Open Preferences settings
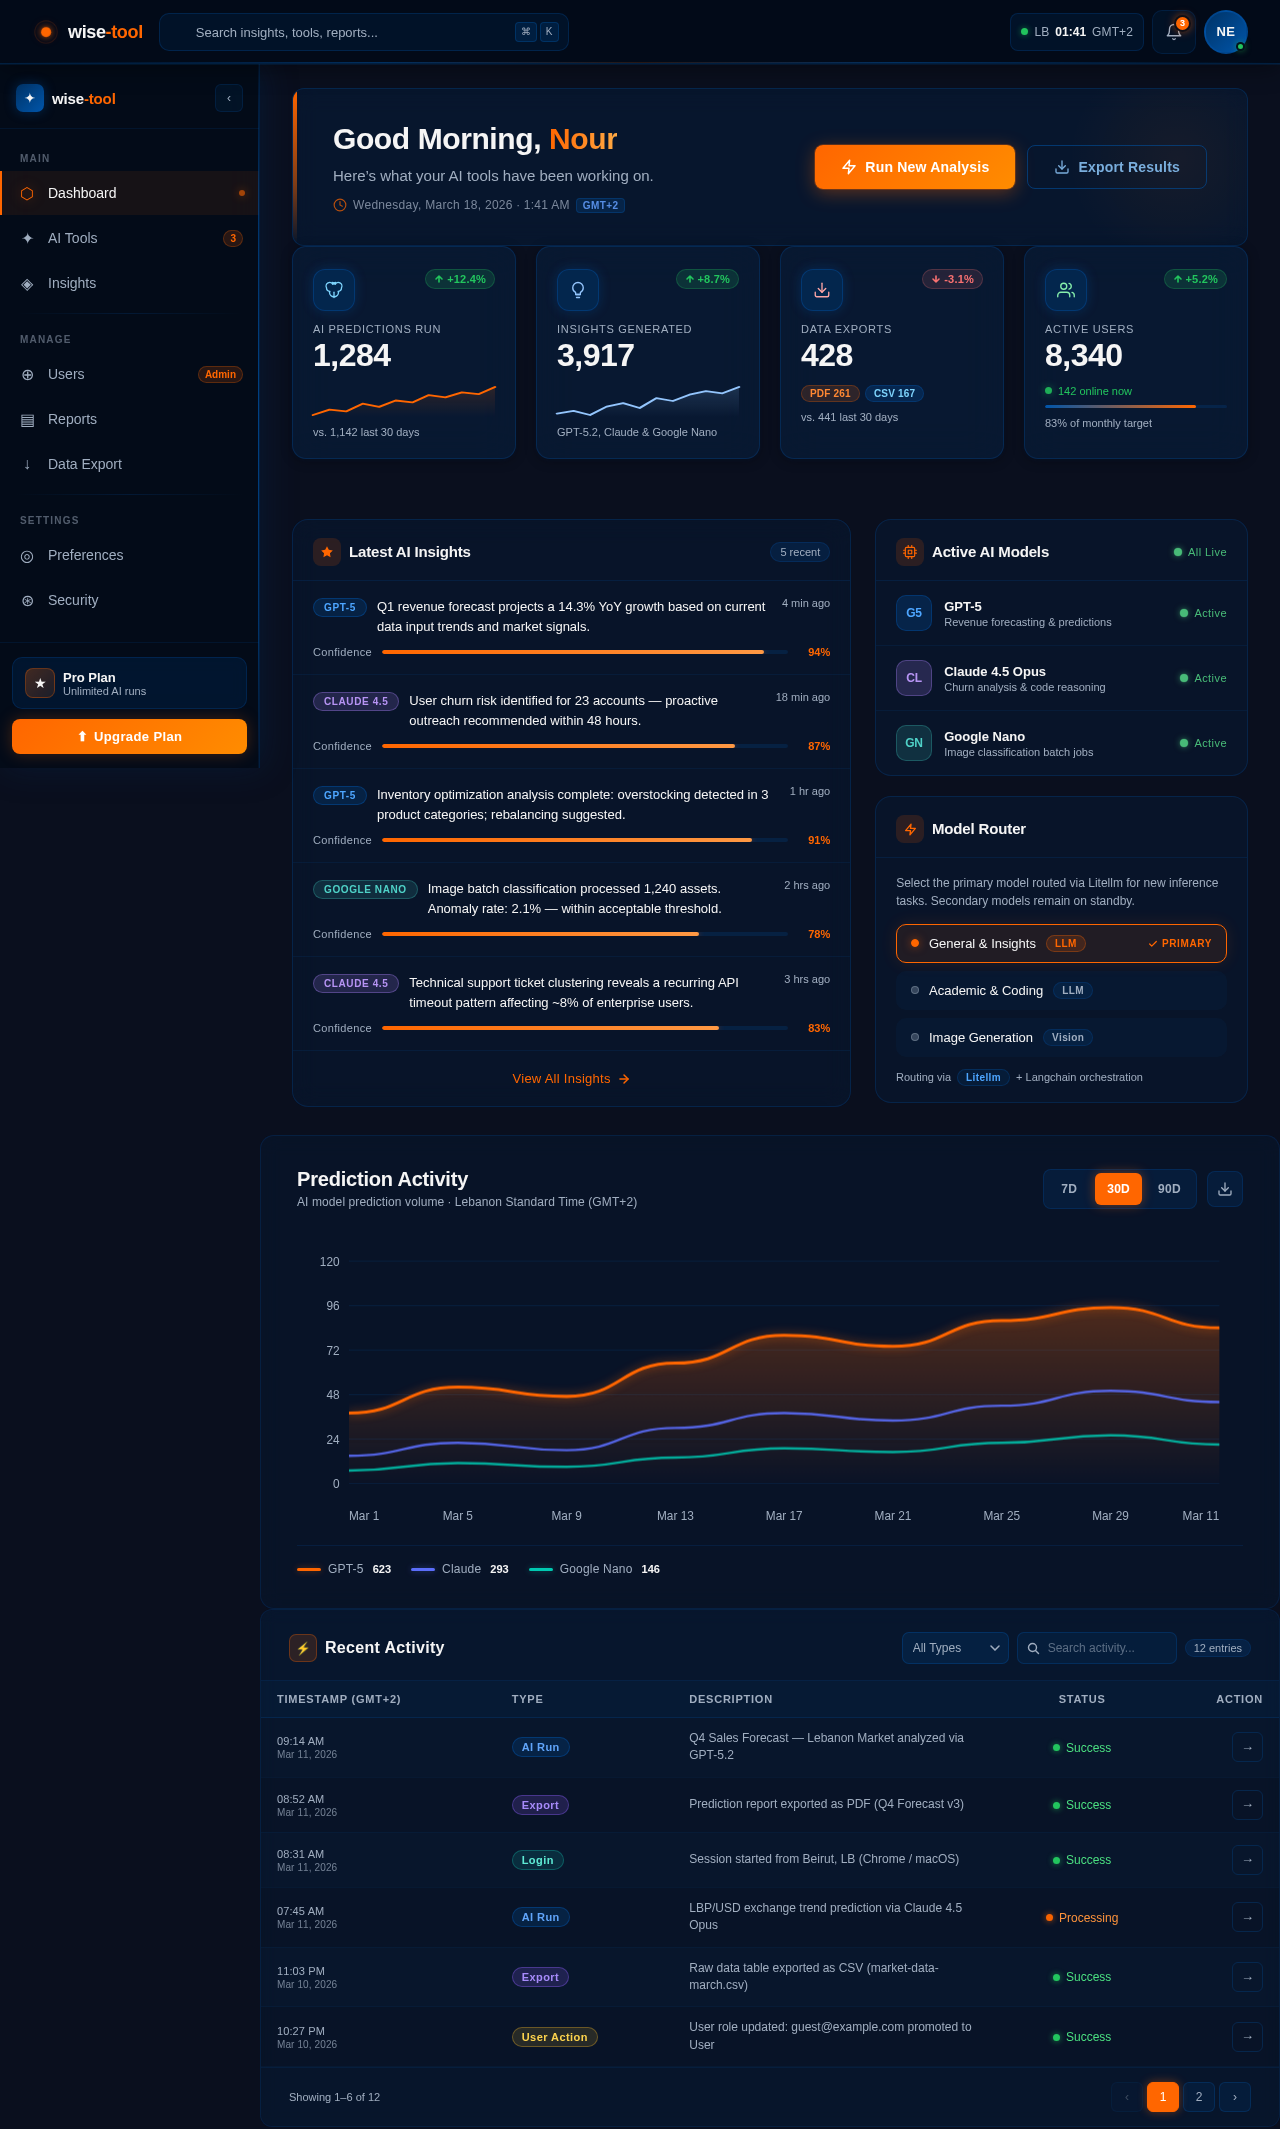 (x=129, y=555)
